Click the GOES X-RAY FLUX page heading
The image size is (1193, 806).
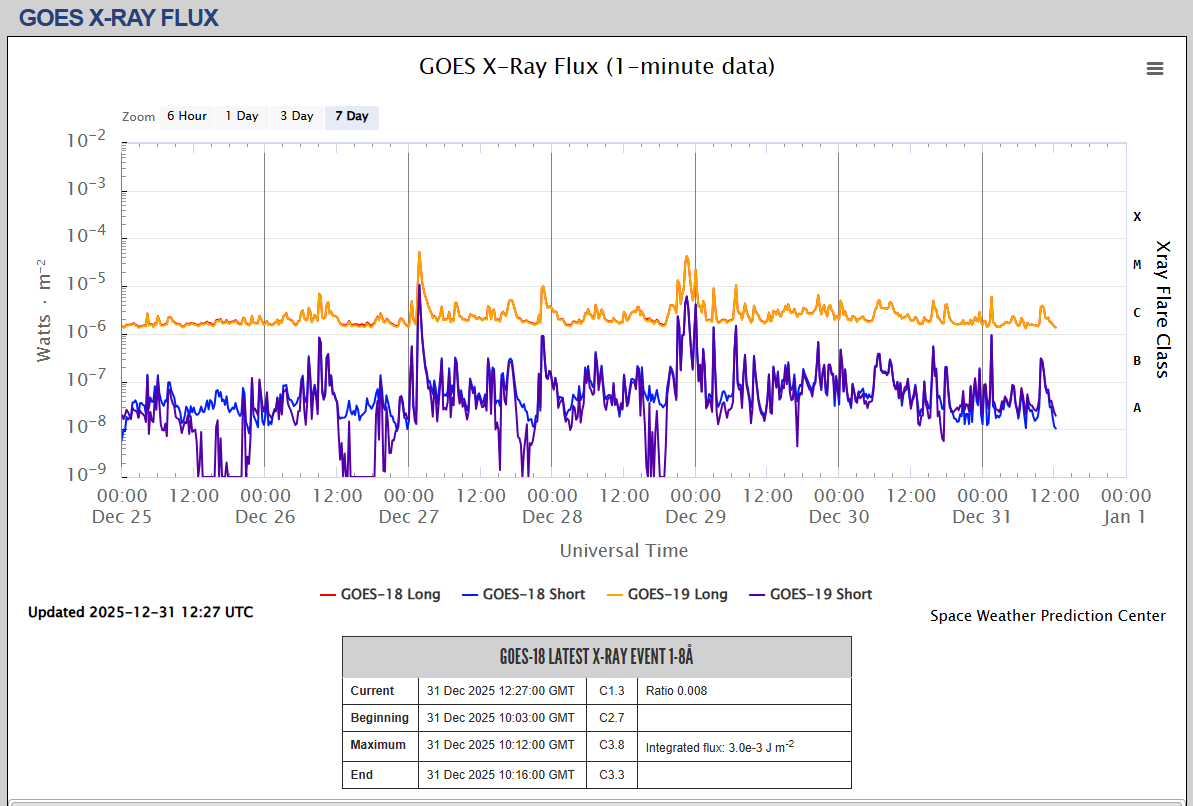tap(118, 18)
